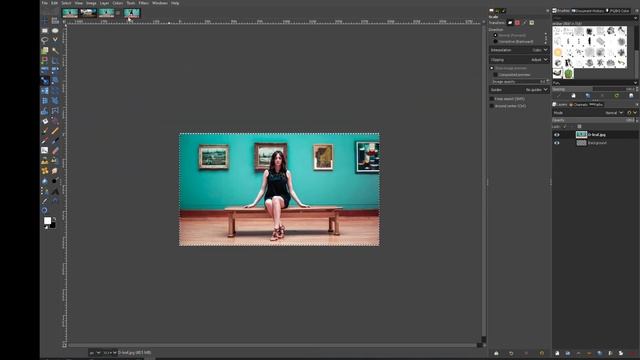This screenshot has width=640, height=360.
Task: Set Transform target to path icon
Action: click(x=524, y=23)
